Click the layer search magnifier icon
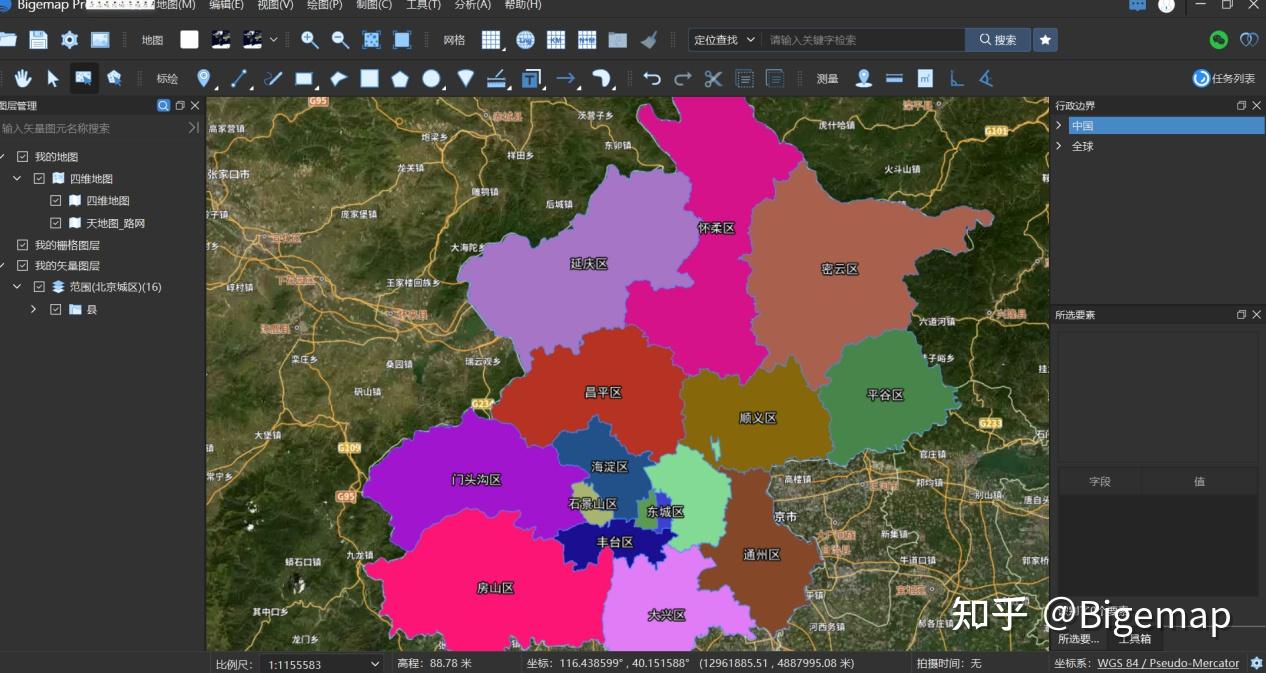Screen dimensions: 1266x673 163,105
